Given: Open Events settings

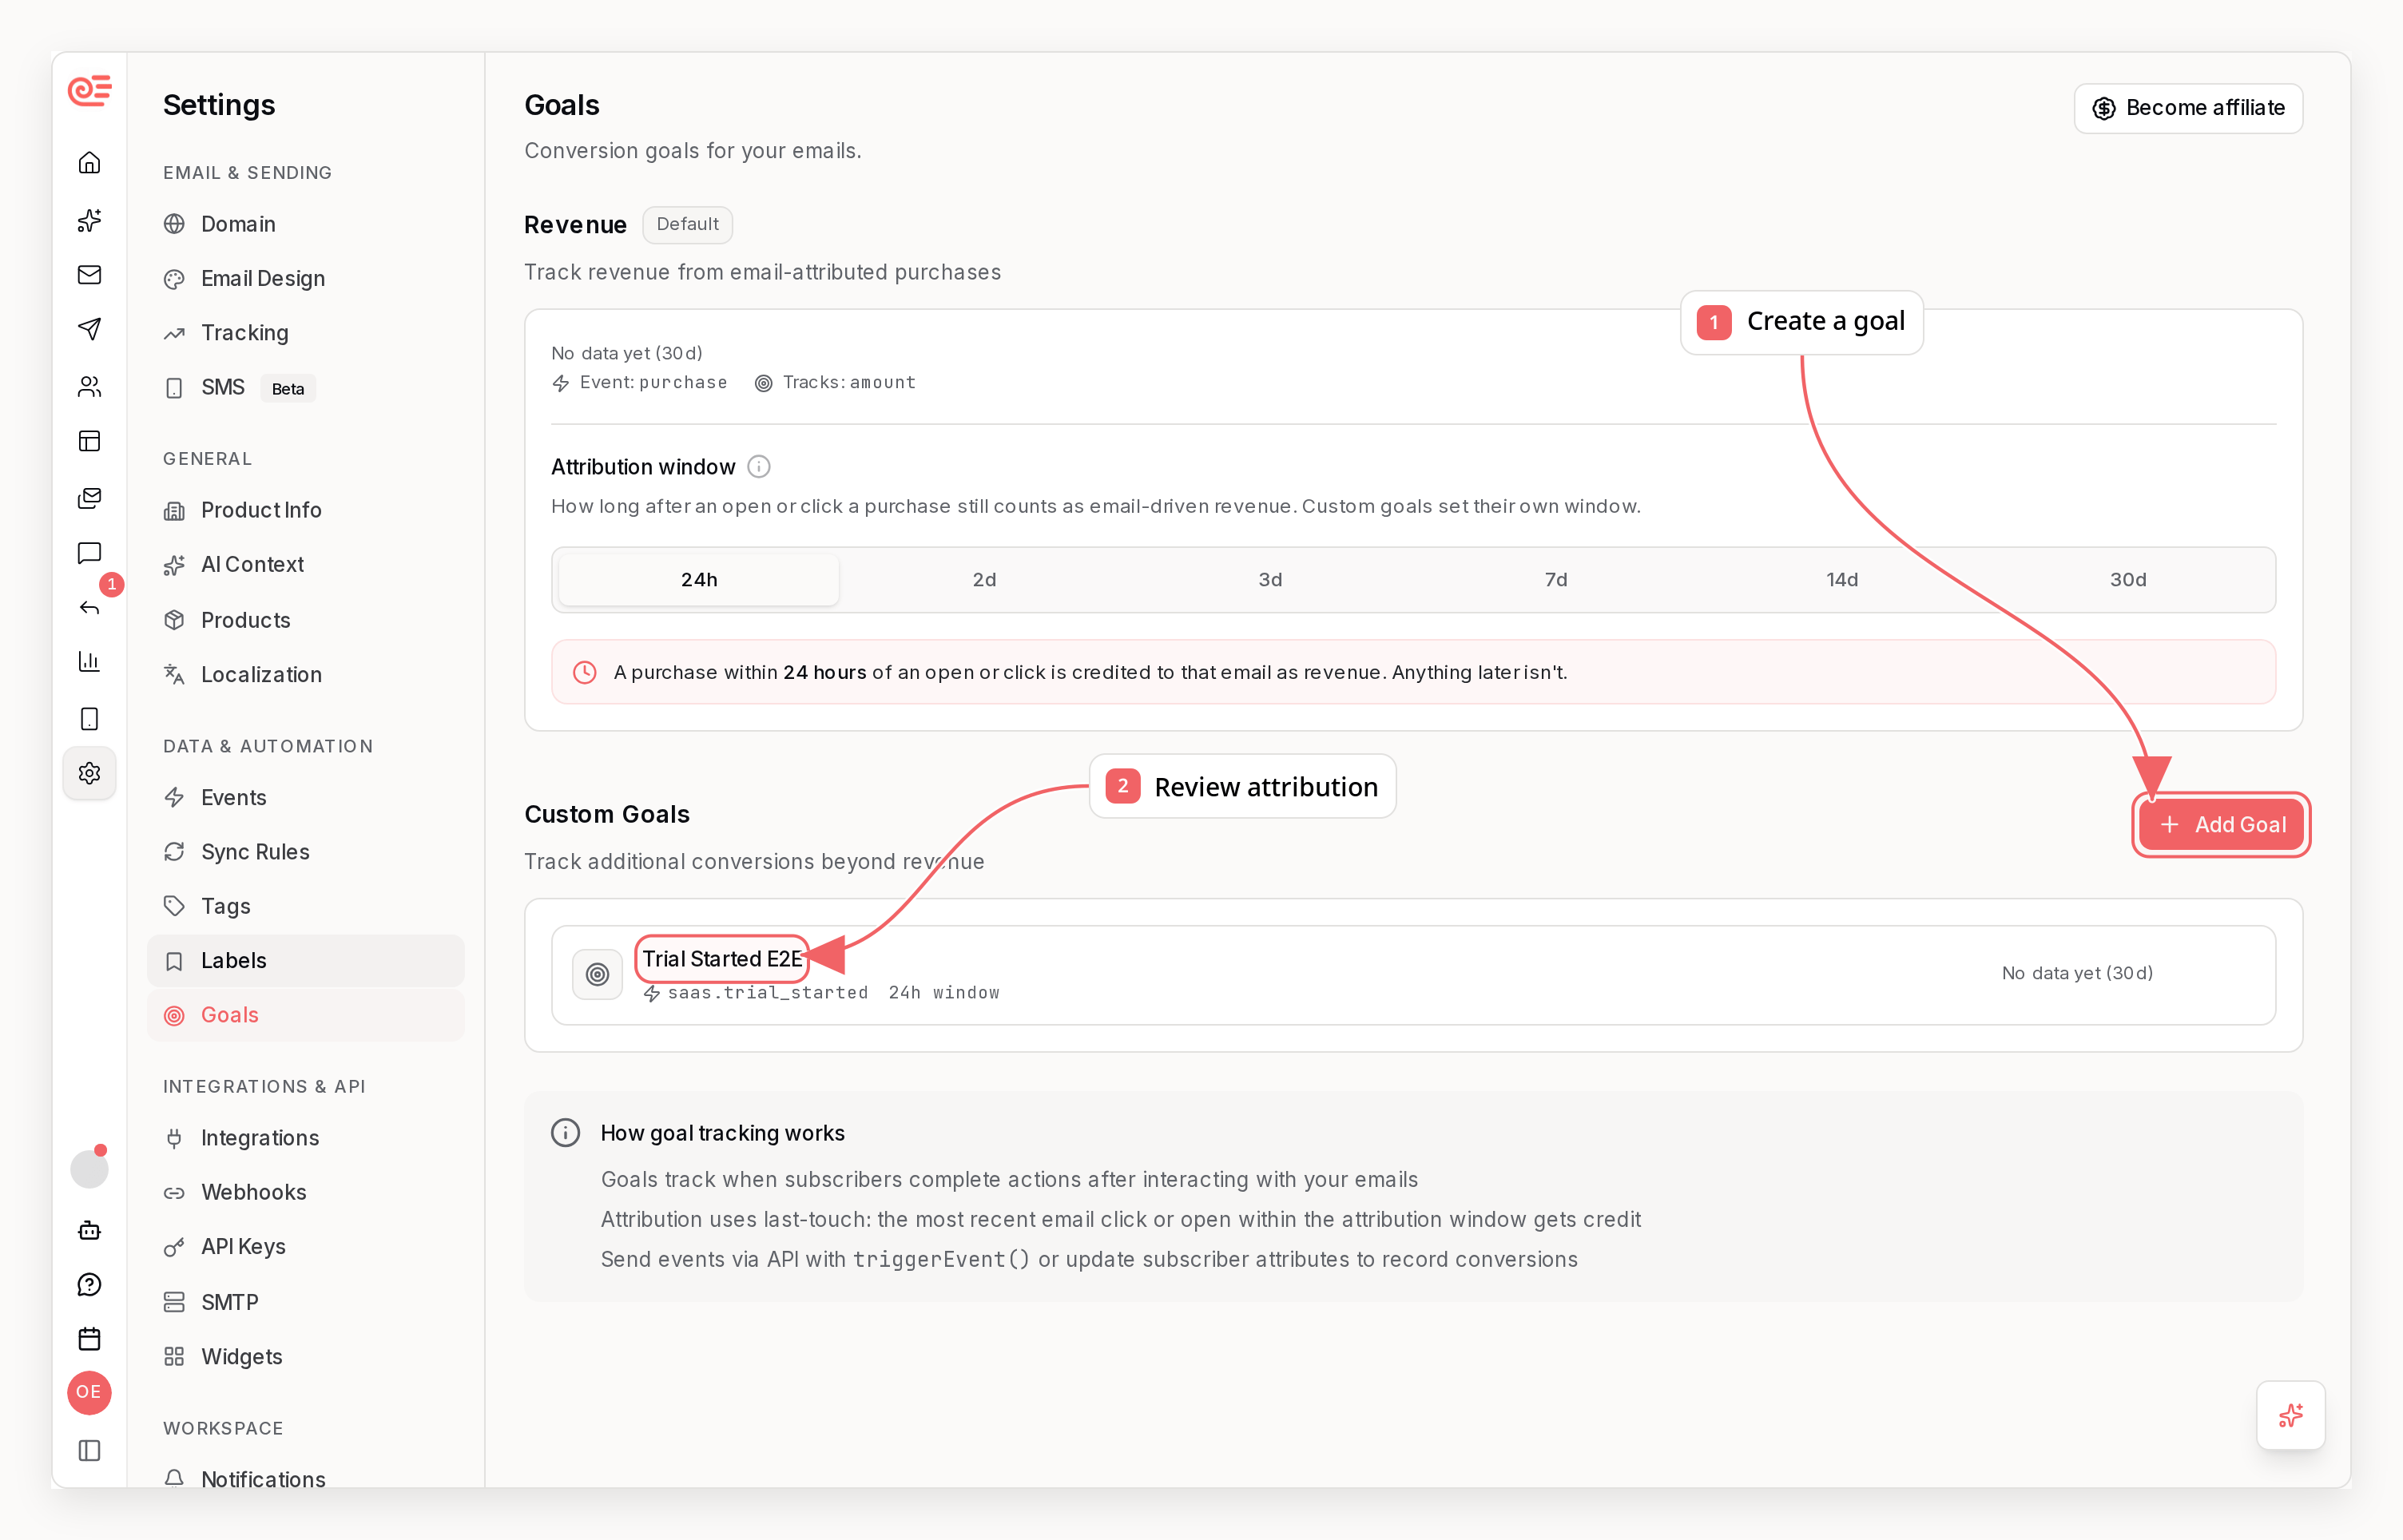Looking at the screenshot, I should pyautogui.click(x=306, y=797).
